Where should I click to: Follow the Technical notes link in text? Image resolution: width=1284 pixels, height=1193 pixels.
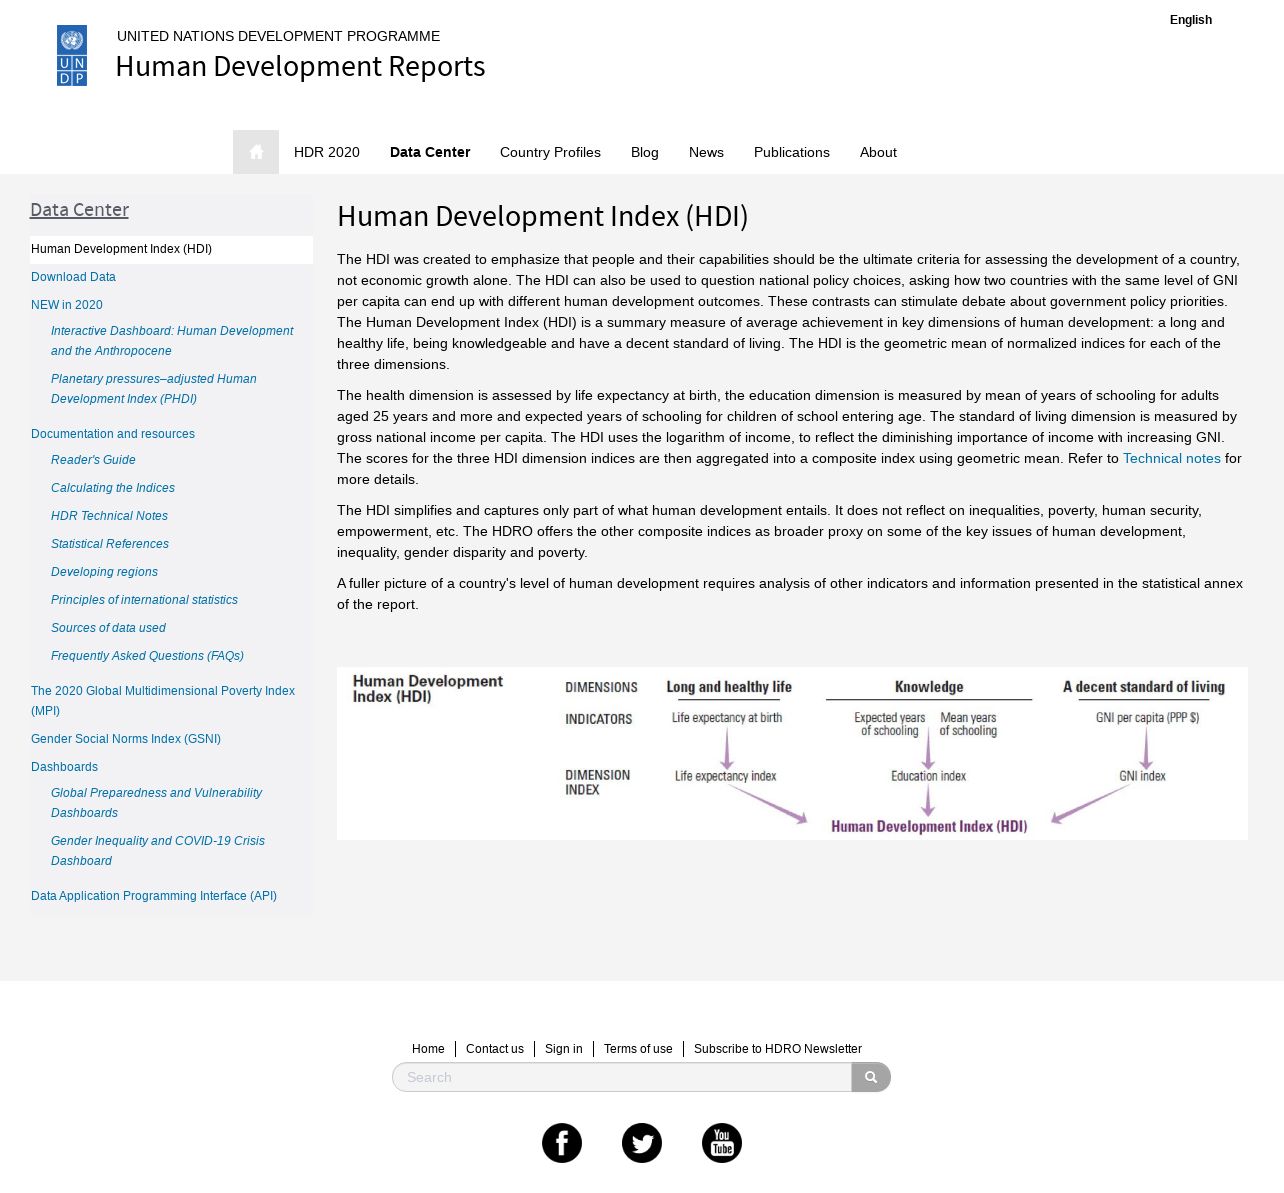1172,458
